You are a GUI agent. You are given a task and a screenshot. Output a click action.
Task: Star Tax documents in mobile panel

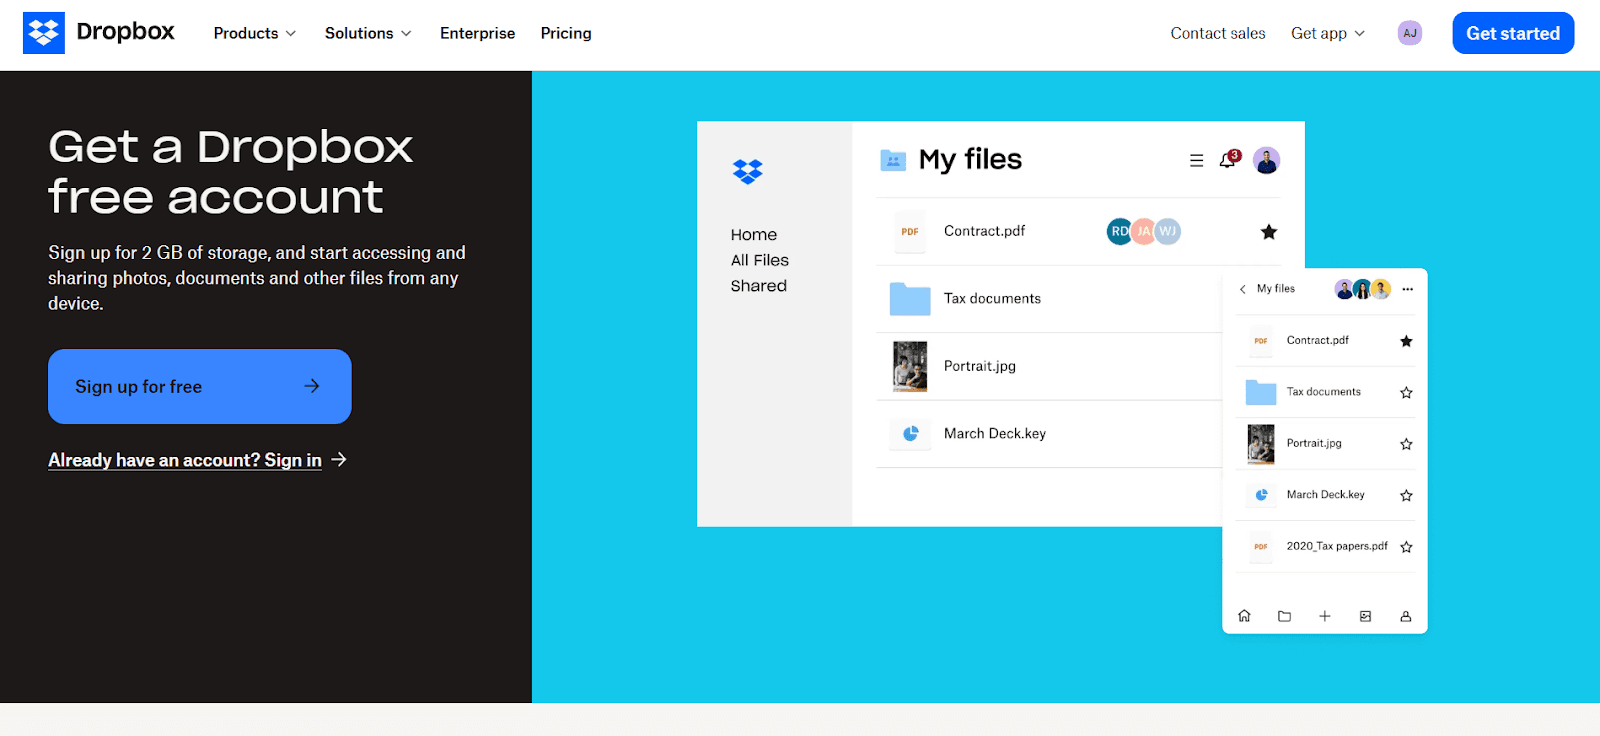(x=1406, y=392)
